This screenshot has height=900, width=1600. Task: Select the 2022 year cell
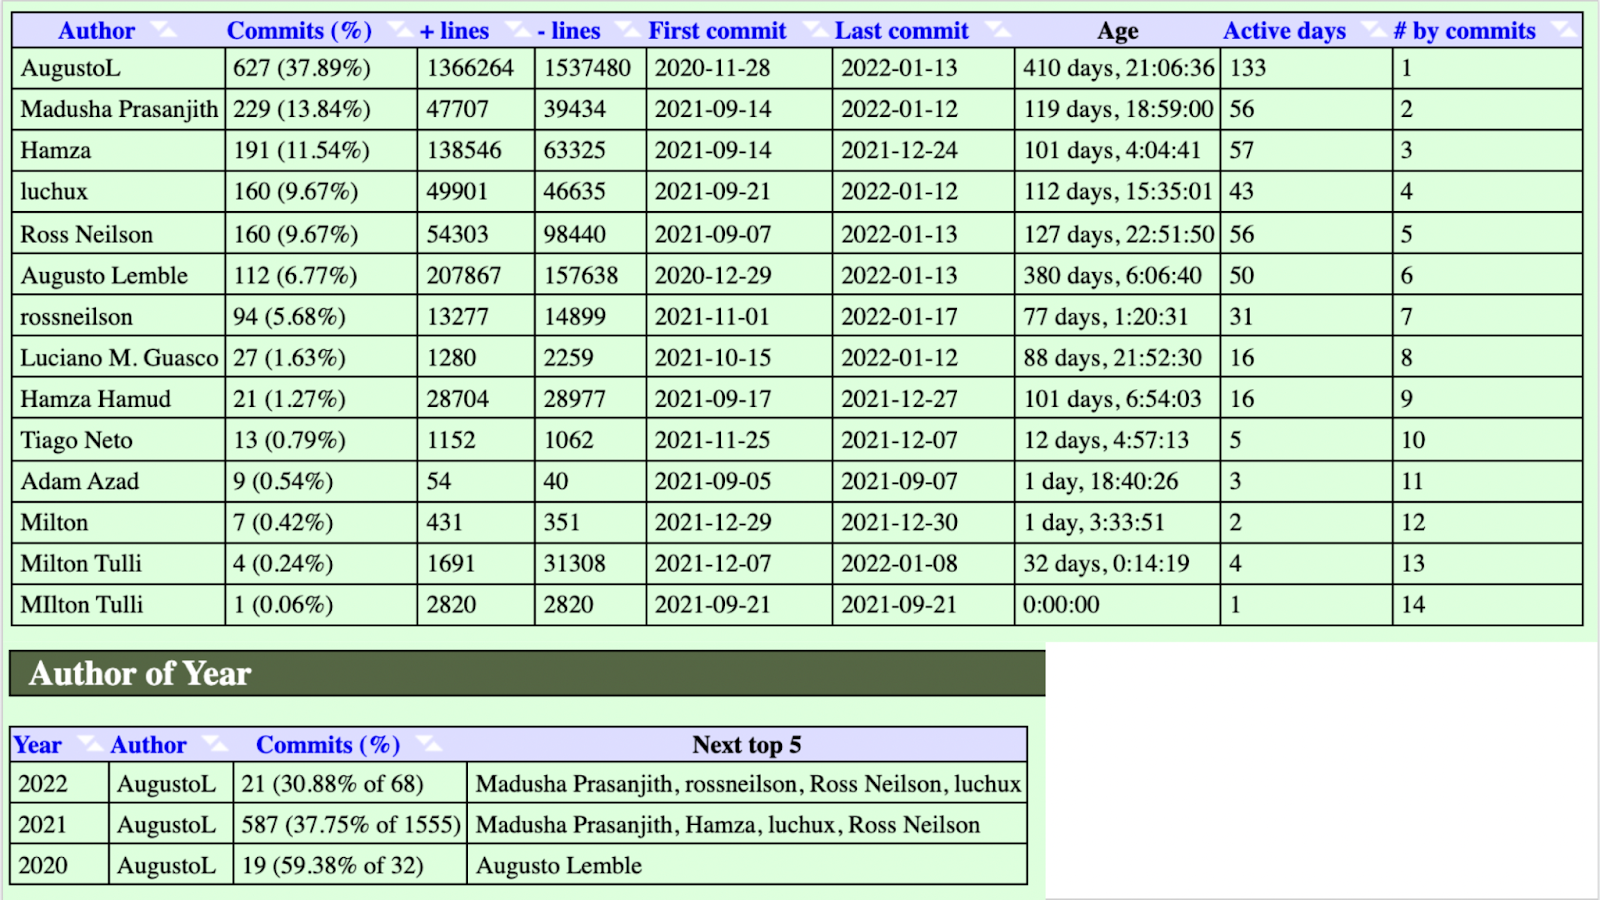click(x=59, y=784)
